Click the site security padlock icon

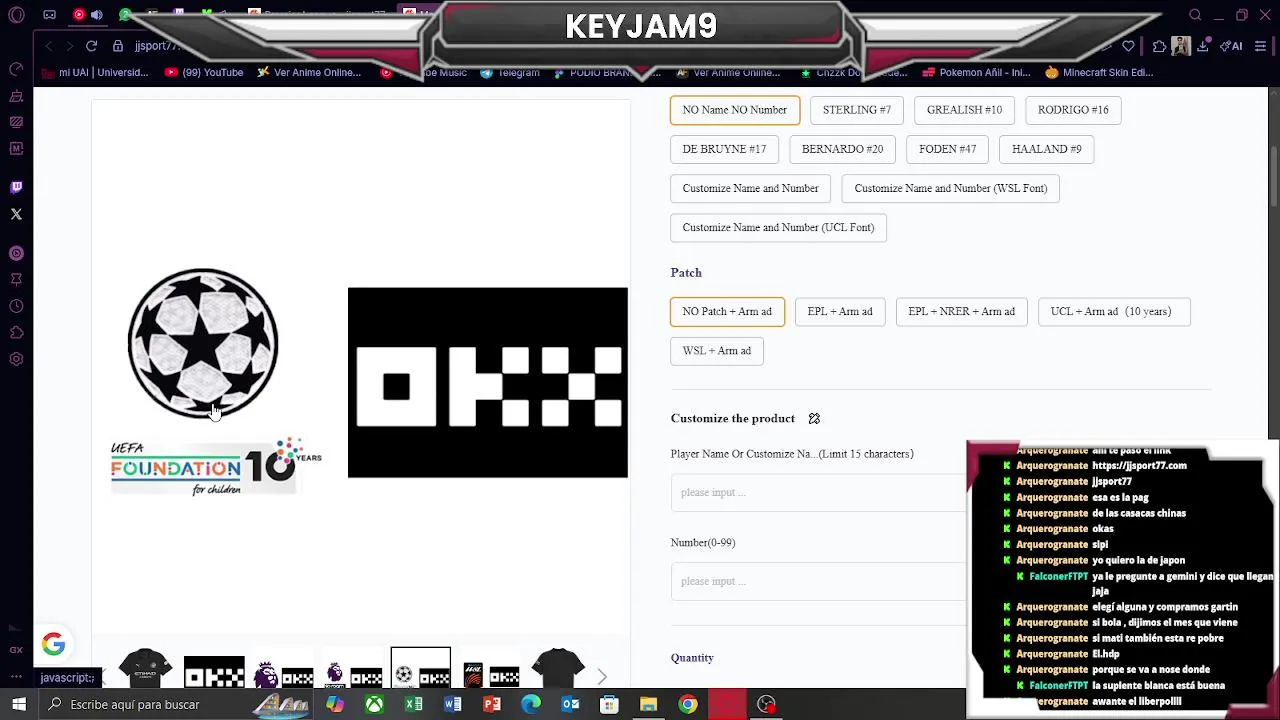pos(118,46)
